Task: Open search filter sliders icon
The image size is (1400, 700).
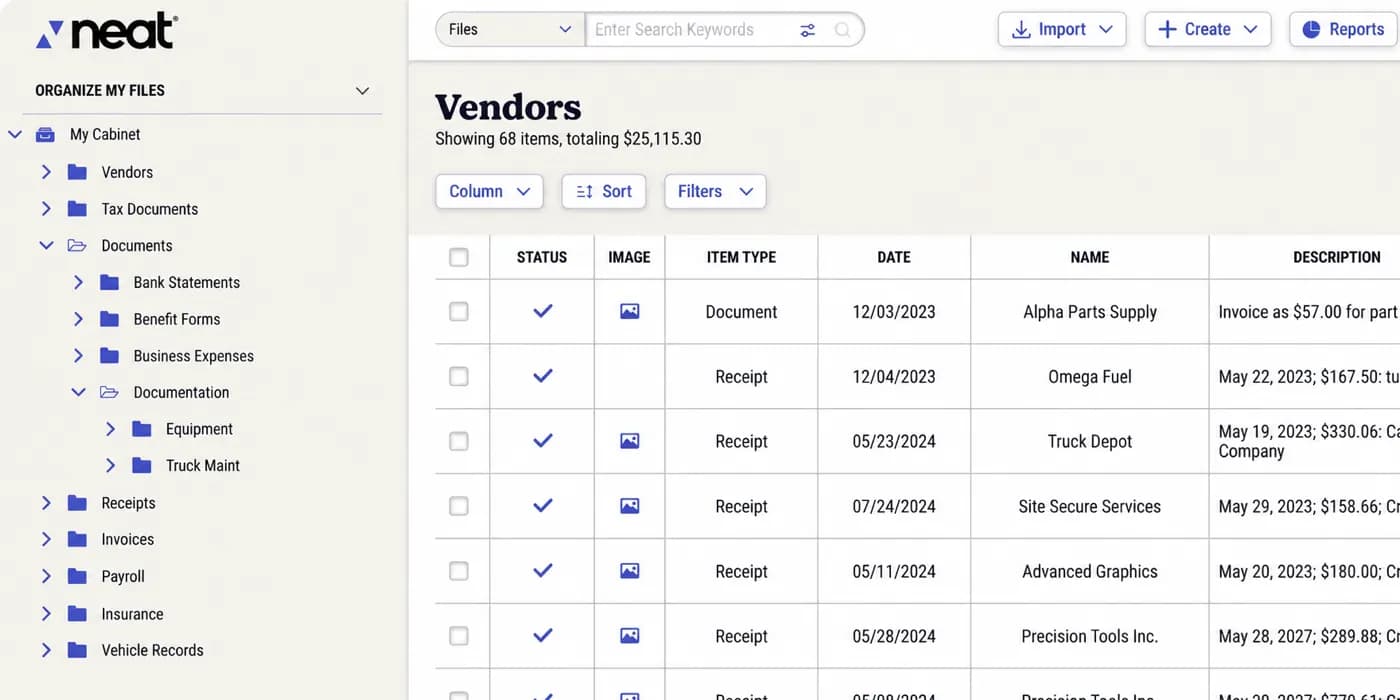Action: click(807, 30)
